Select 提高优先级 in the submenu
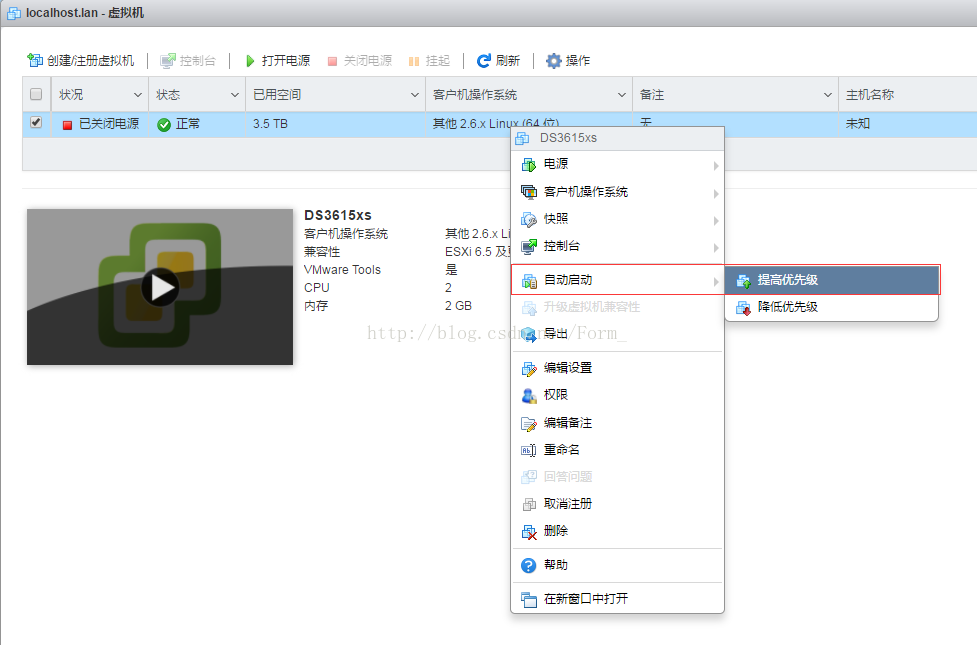The width and height of the screenshot is (977, 645). pyautogui.click(x=788, y=280)
